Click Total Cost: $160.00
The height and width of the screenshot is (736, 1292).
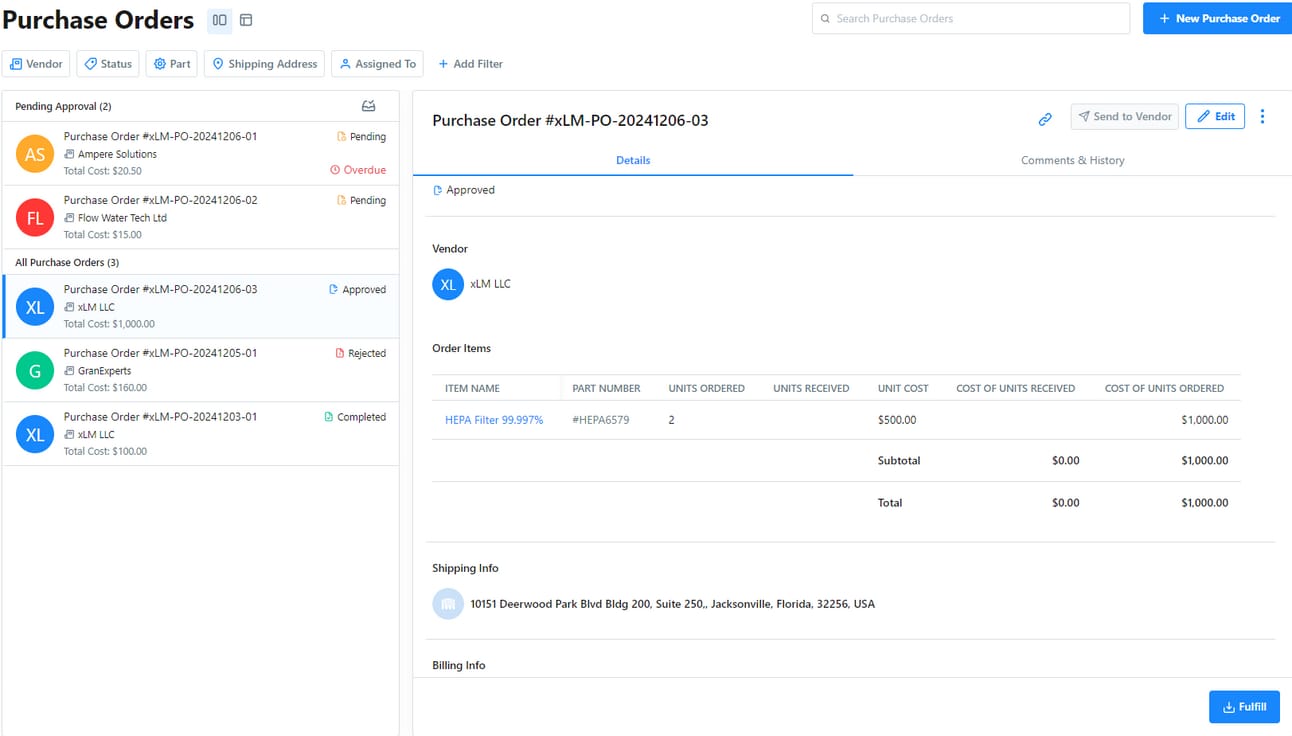click(105, 388)
